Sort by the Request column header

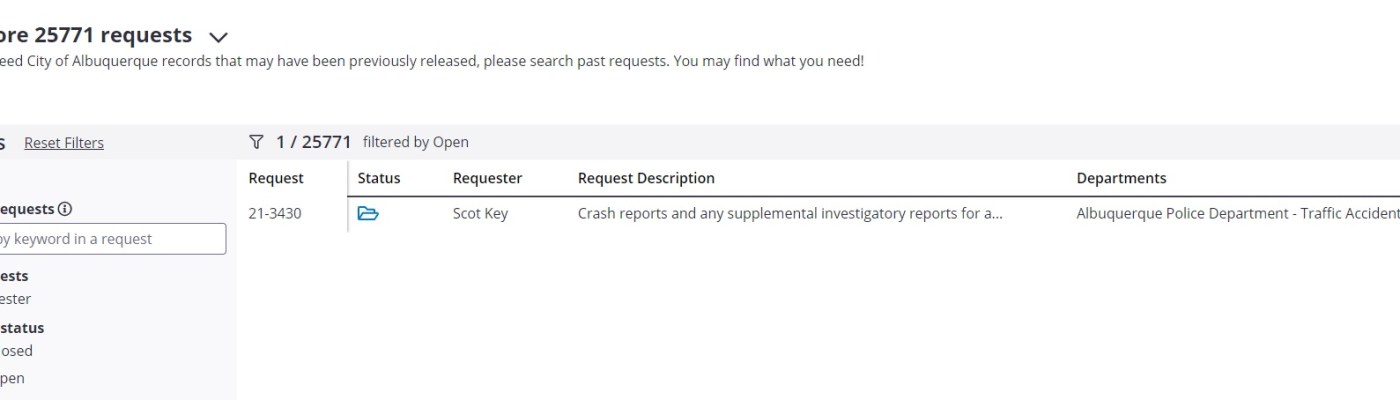click(276, 178)
